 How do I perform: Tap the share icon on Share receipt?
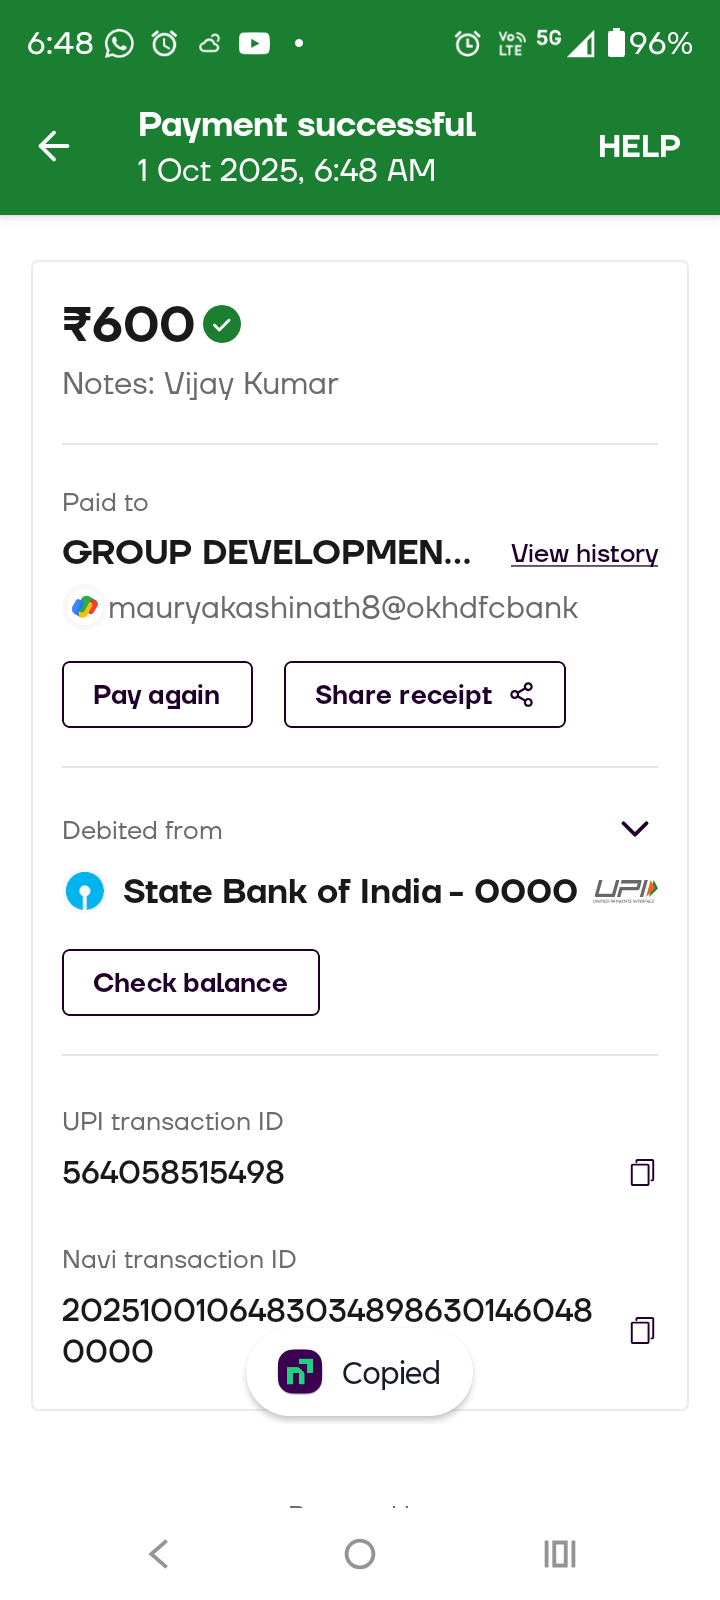pyautogui.click(x=522, y=695)
